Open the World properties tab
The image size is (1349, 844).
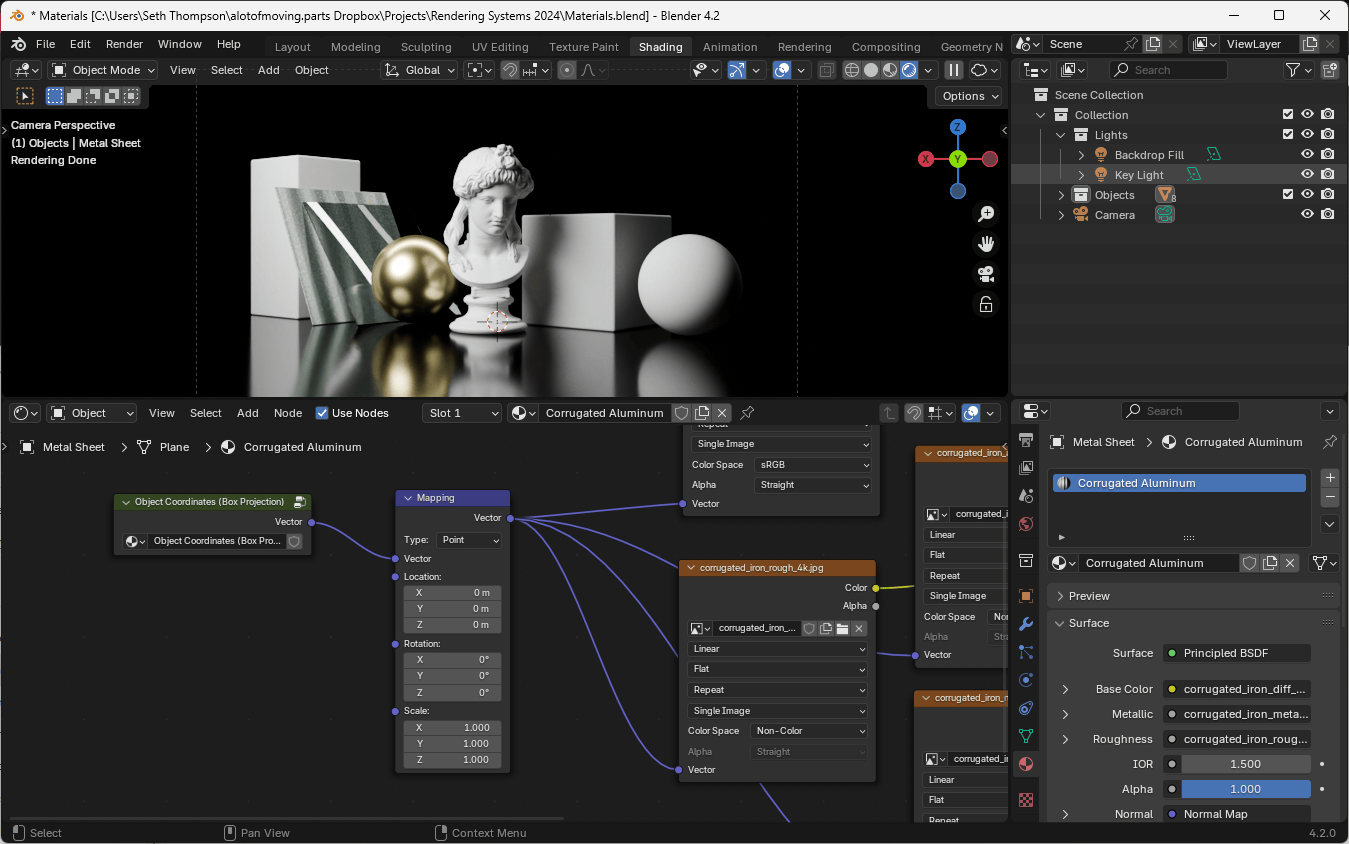click(1025, 524)
